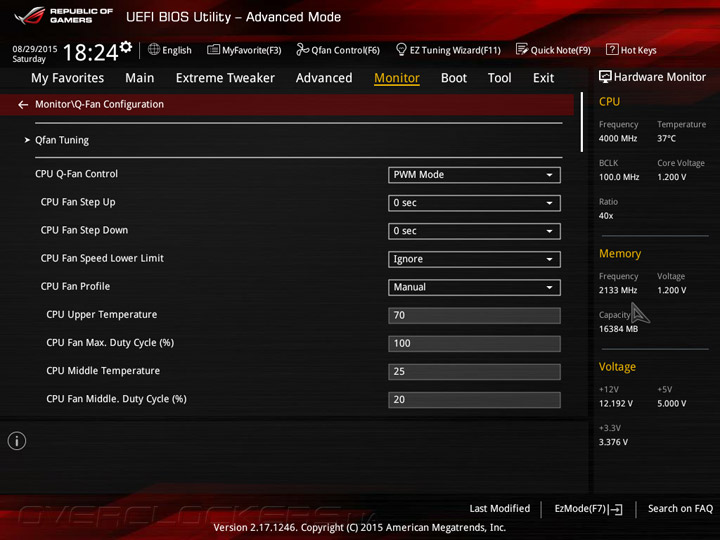Click the settings gear next to the clock

pos(126,47)
